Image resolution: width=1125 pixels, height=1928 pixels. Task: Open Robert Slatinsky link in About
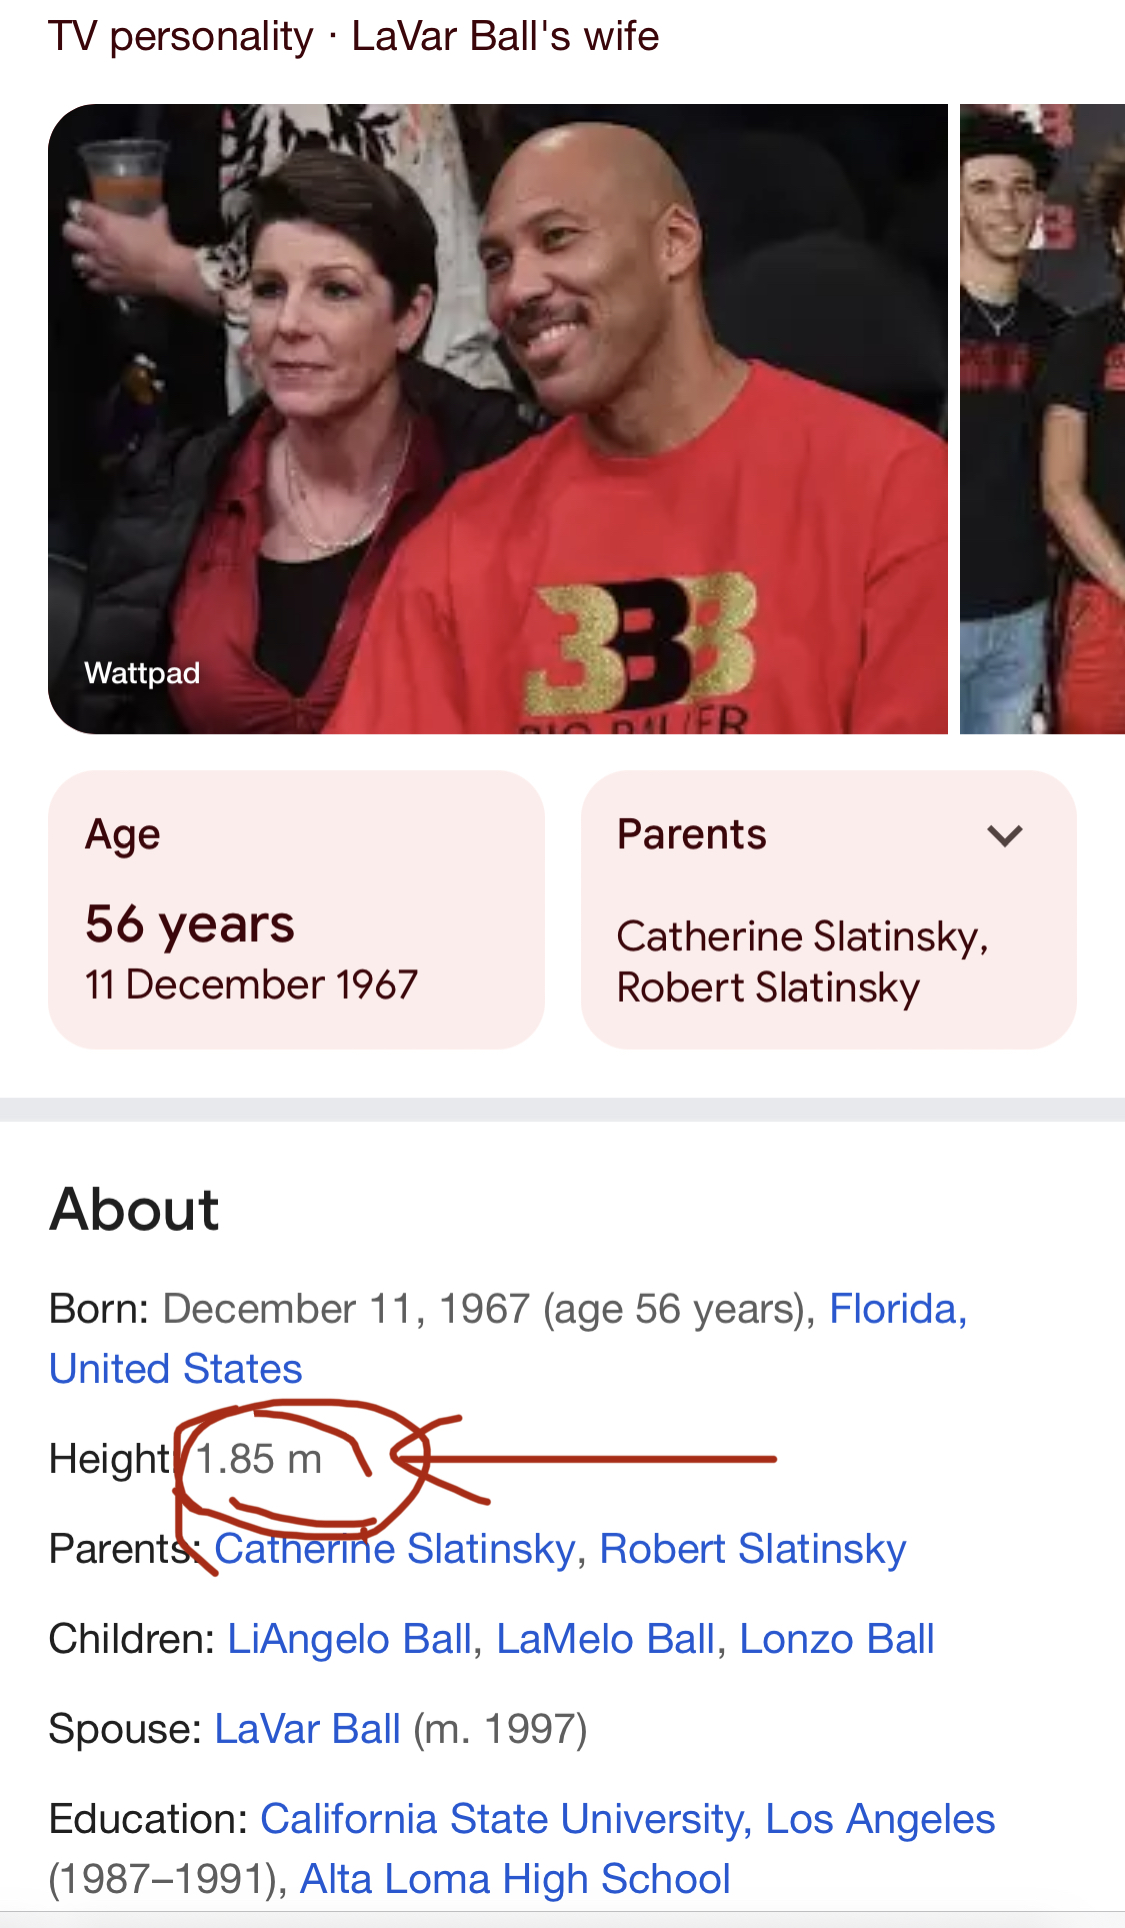(752, 1548)
